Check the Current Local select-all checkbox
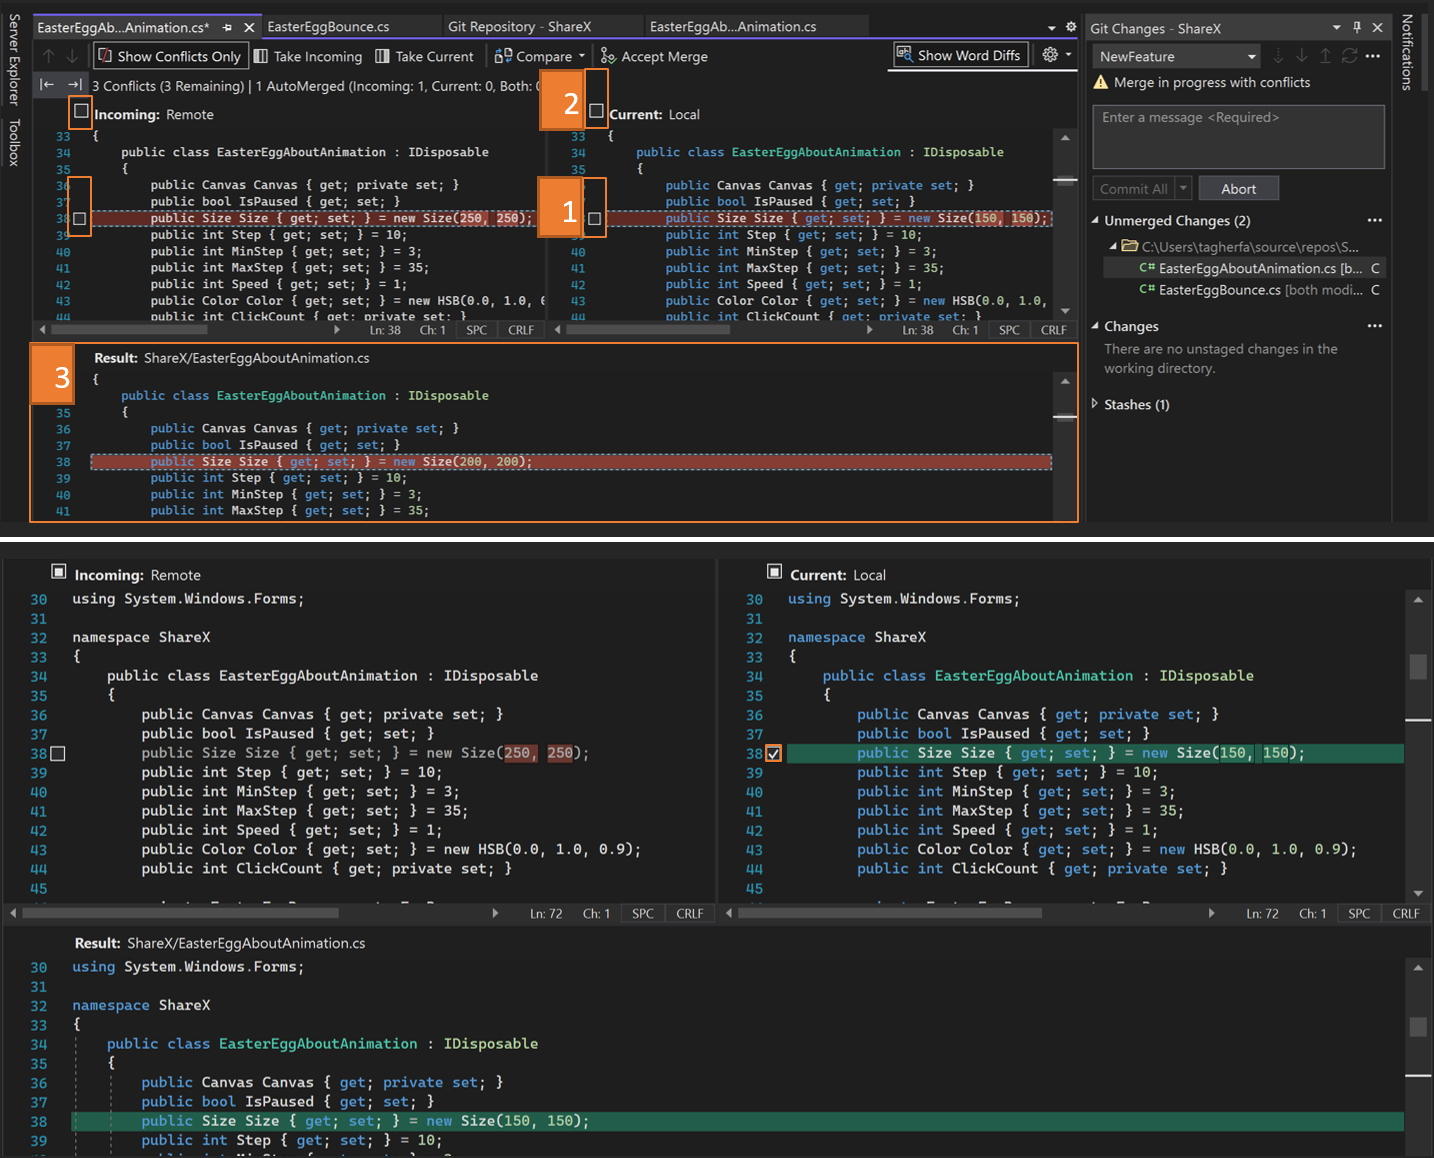This screenshot has width=1434, height=1158. coord(596,111)
